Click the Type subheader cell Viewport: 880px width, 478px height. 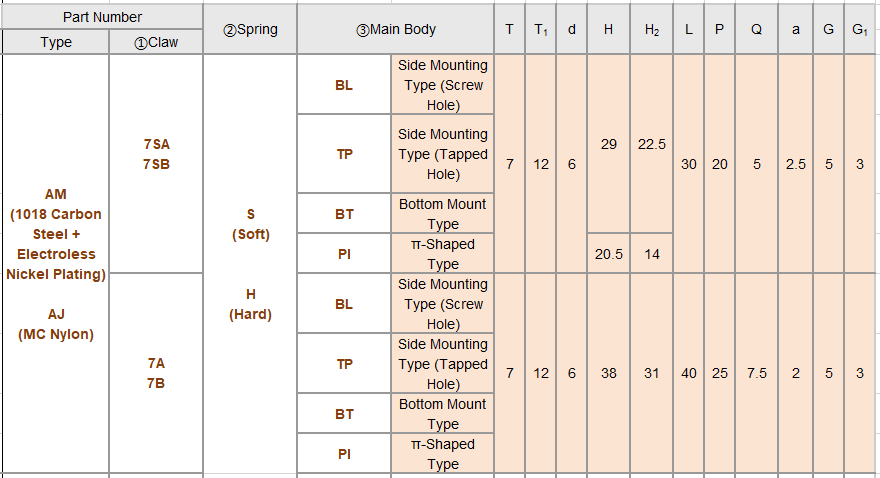tap(56, 43)
